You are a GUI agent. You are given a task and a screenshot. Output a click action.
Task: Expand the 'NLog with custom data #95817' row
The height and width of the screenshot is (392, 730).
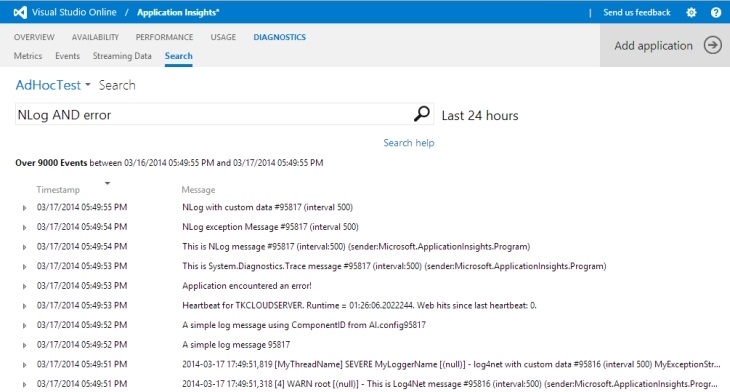(24, 208)
